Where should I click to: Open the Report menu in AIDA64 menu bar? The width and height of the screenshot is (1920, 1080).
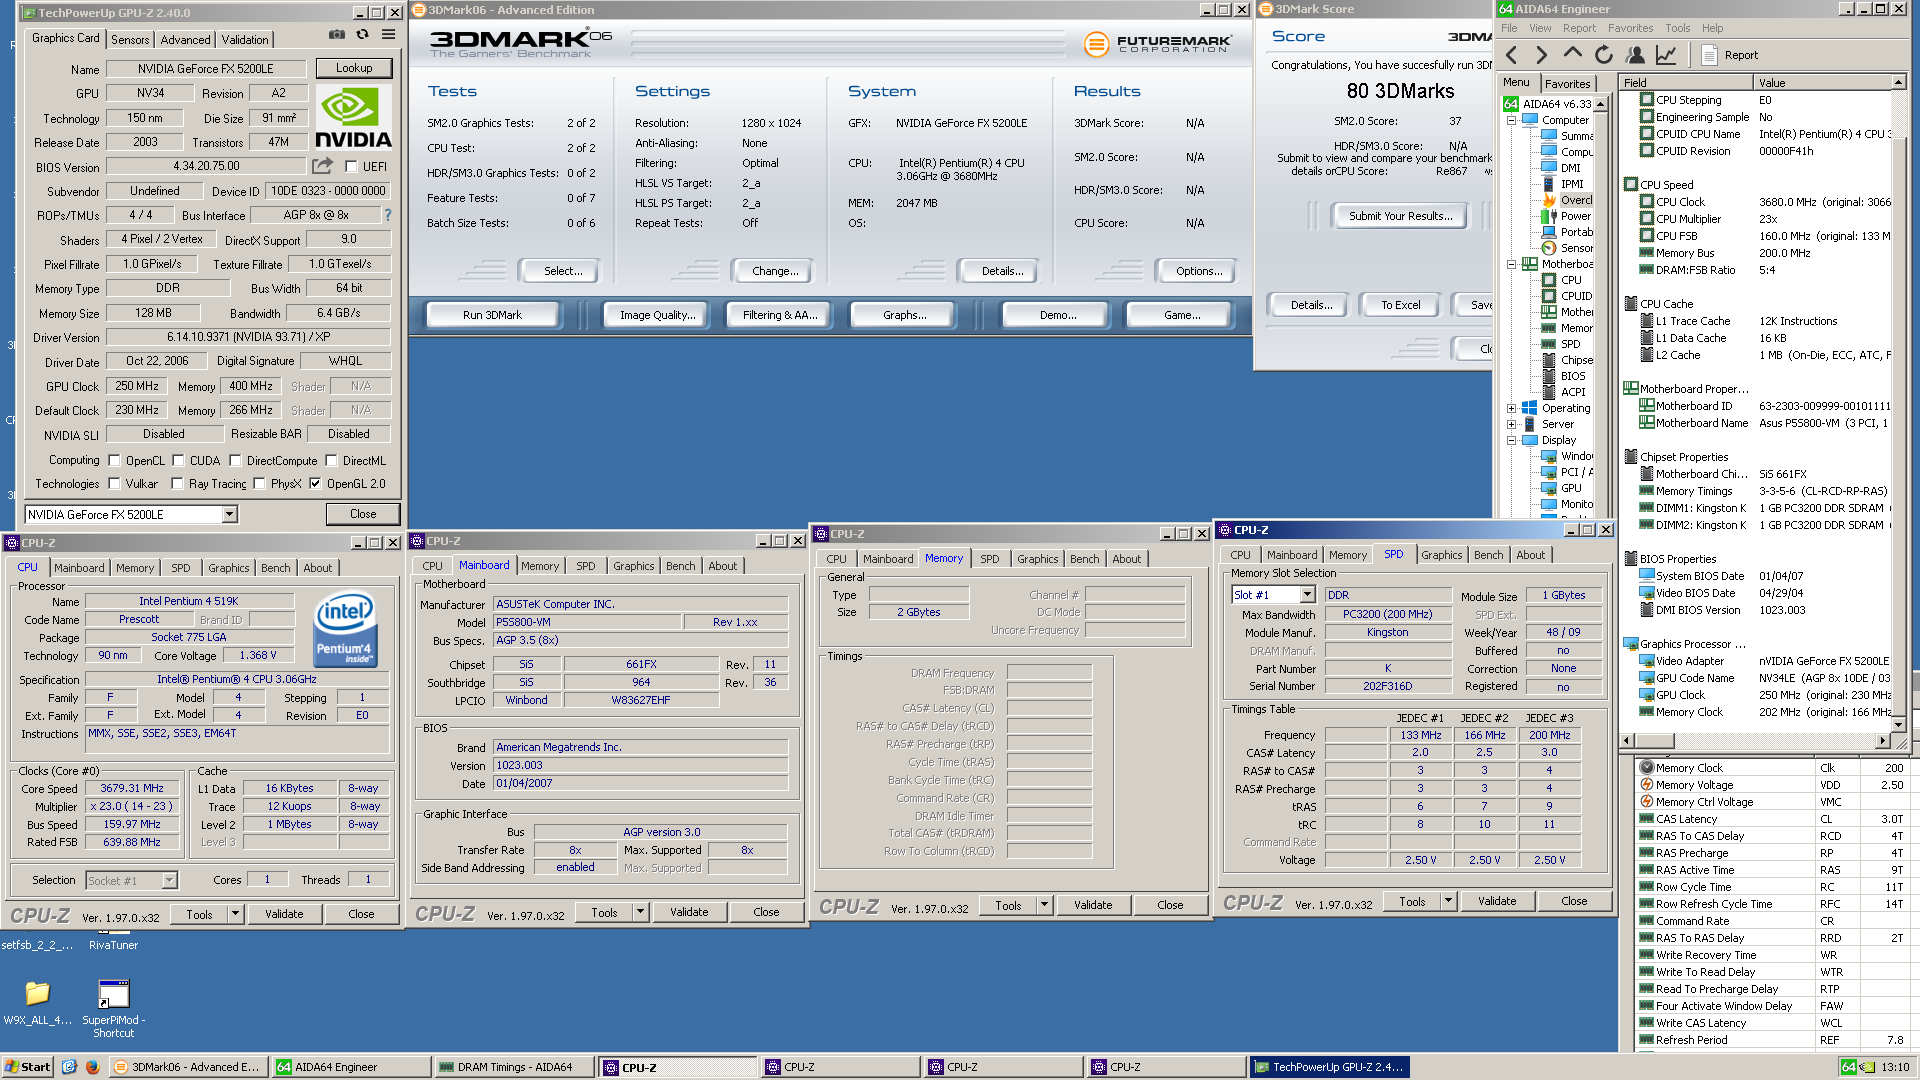click(x=1579, y=28)
